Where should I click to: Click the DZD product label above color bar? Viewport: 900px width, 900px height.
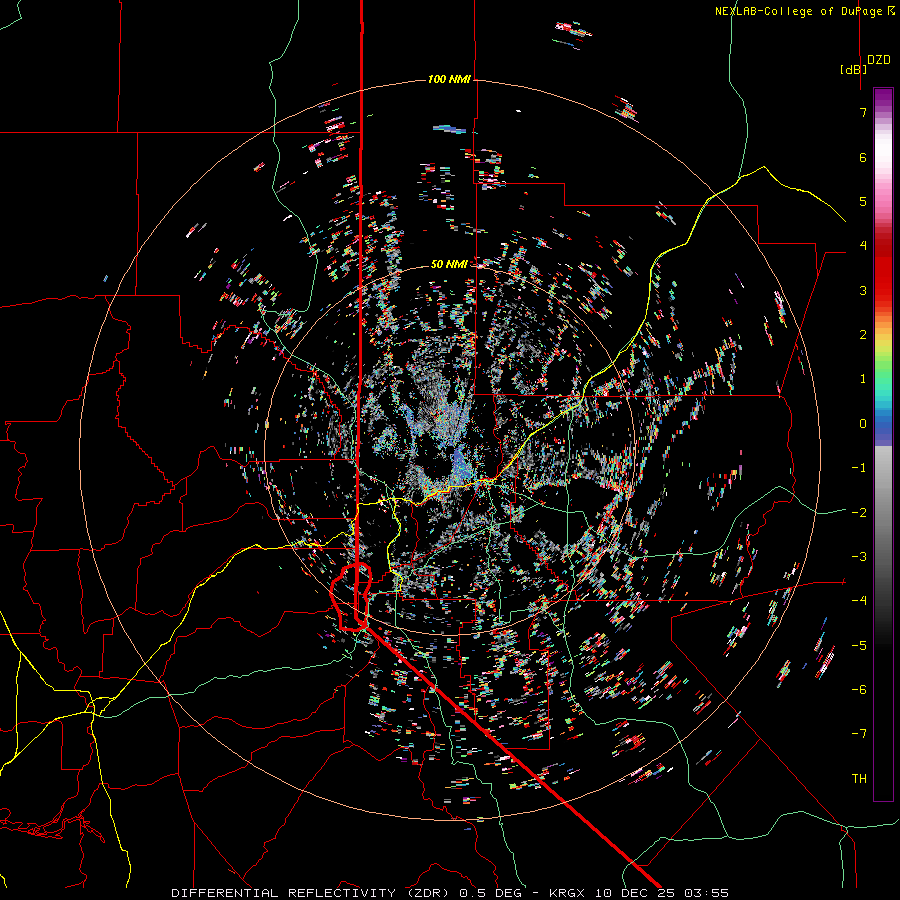coord(879,60)
